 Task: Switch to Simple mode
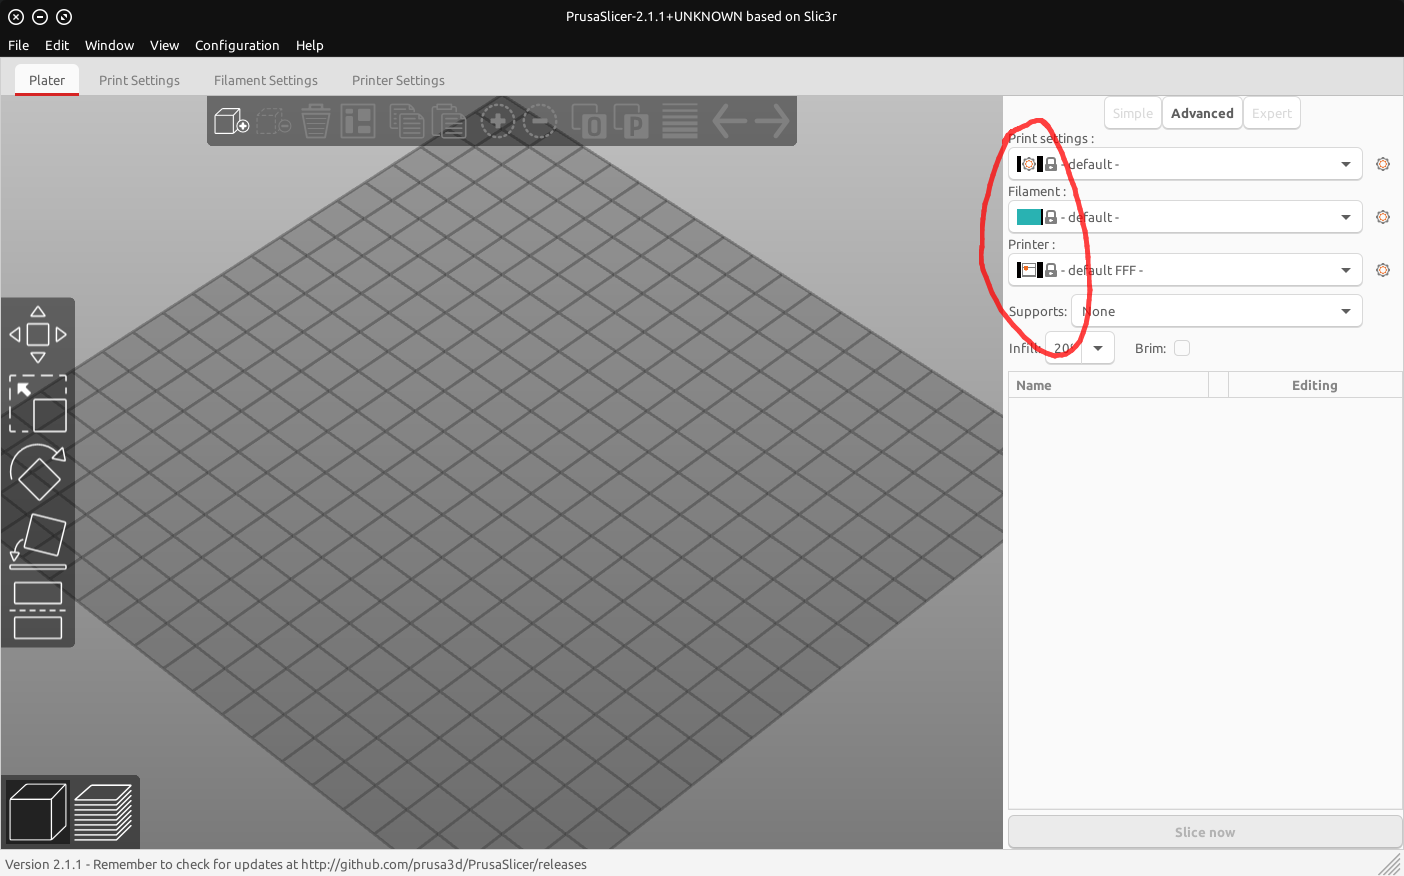click(1133, 113)
